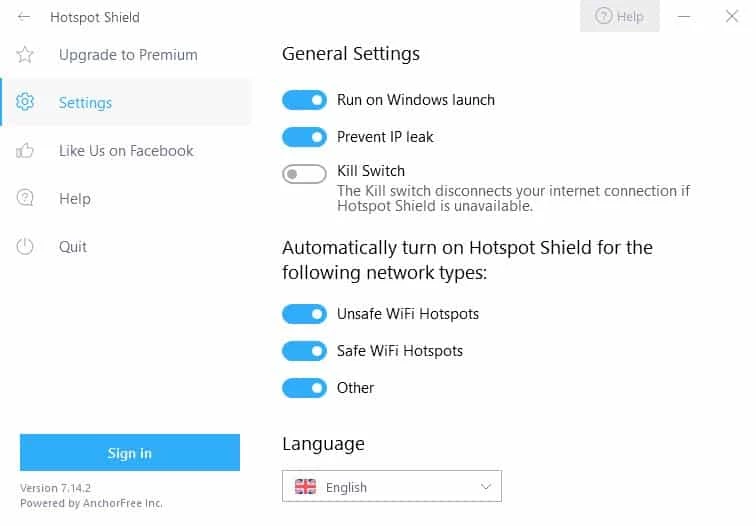The width and height of the screenshot is (756, 526).
Task: Click the Help button in title bar
Action: (620, 17)
